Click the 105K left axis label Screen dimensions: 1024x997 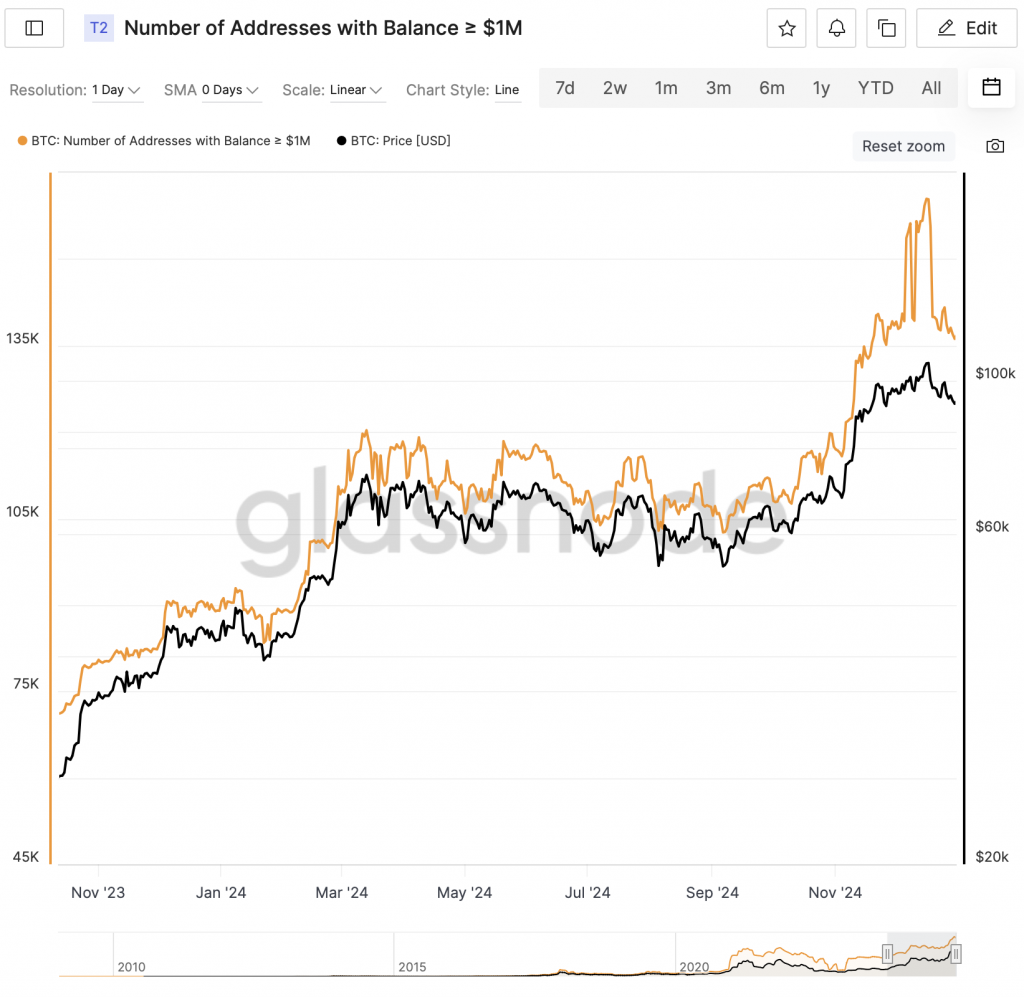(23, 512)
